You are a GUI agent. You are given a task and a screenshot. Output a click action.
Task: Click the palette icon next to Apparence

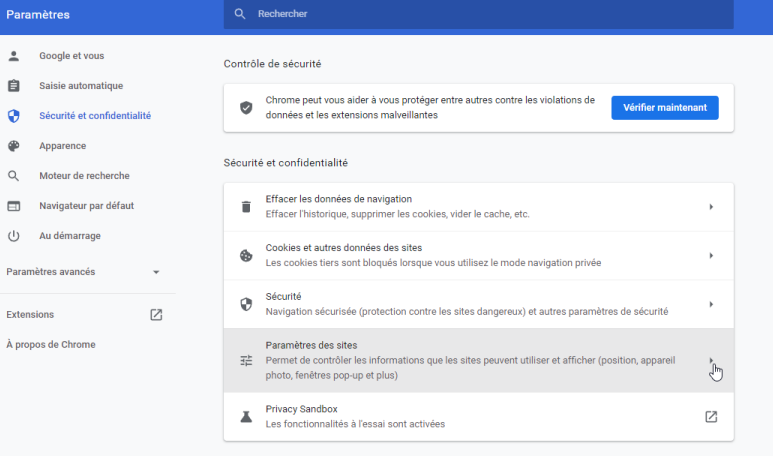pos(14,146)
